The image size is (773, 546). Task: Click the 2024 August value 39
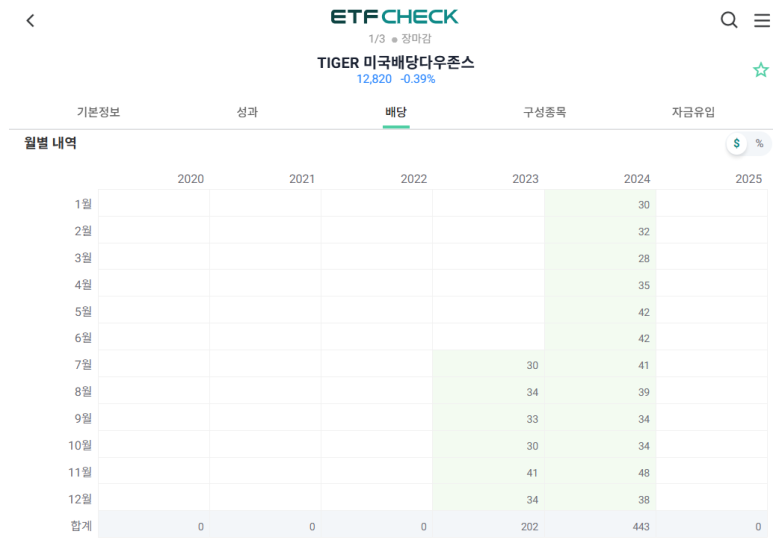(x=644, y=392)
